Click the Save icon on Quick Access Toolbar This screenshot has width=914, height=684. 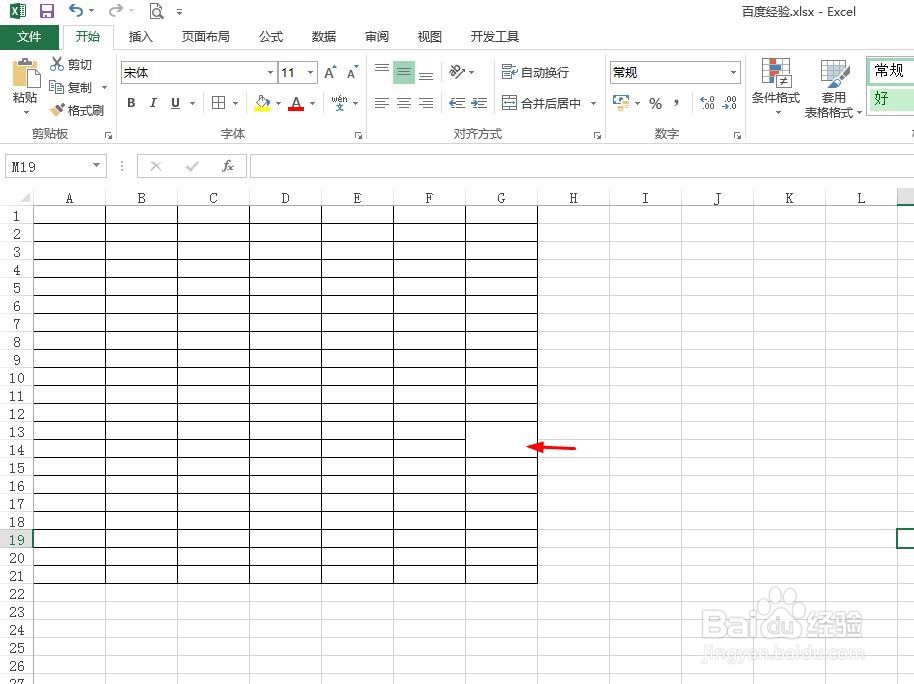46,11
